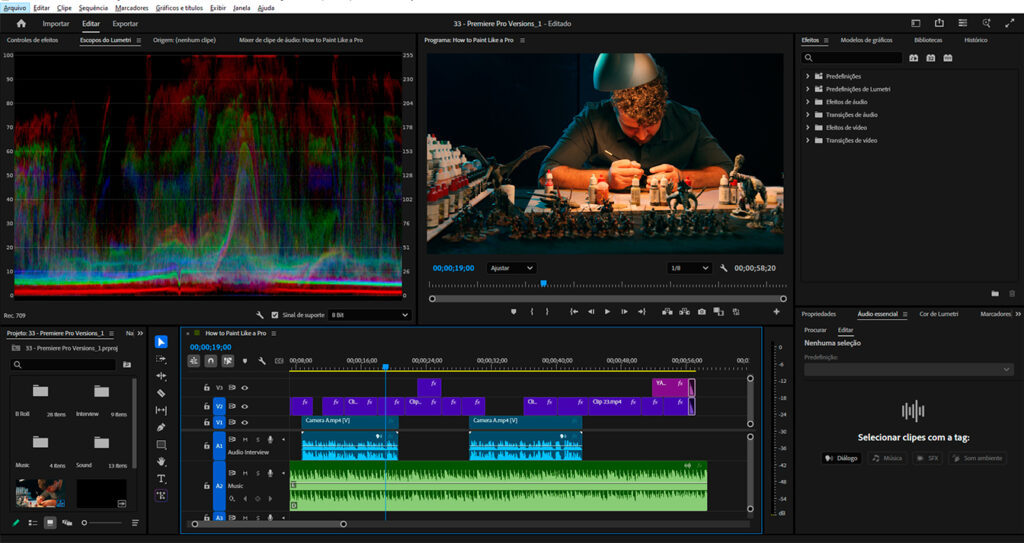This screenshot has height=543, width=1024.
Task: Expand Predefinições de Lumetri folder
Action: [x=808, y=89]
